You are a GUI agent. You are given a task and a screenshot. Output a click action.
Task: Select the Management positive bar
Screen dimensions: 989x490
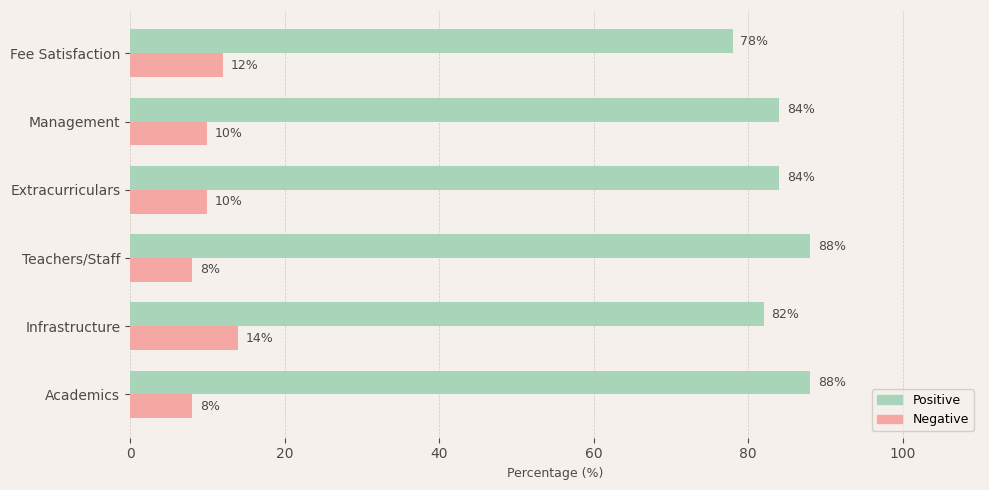tap(454, 110)
